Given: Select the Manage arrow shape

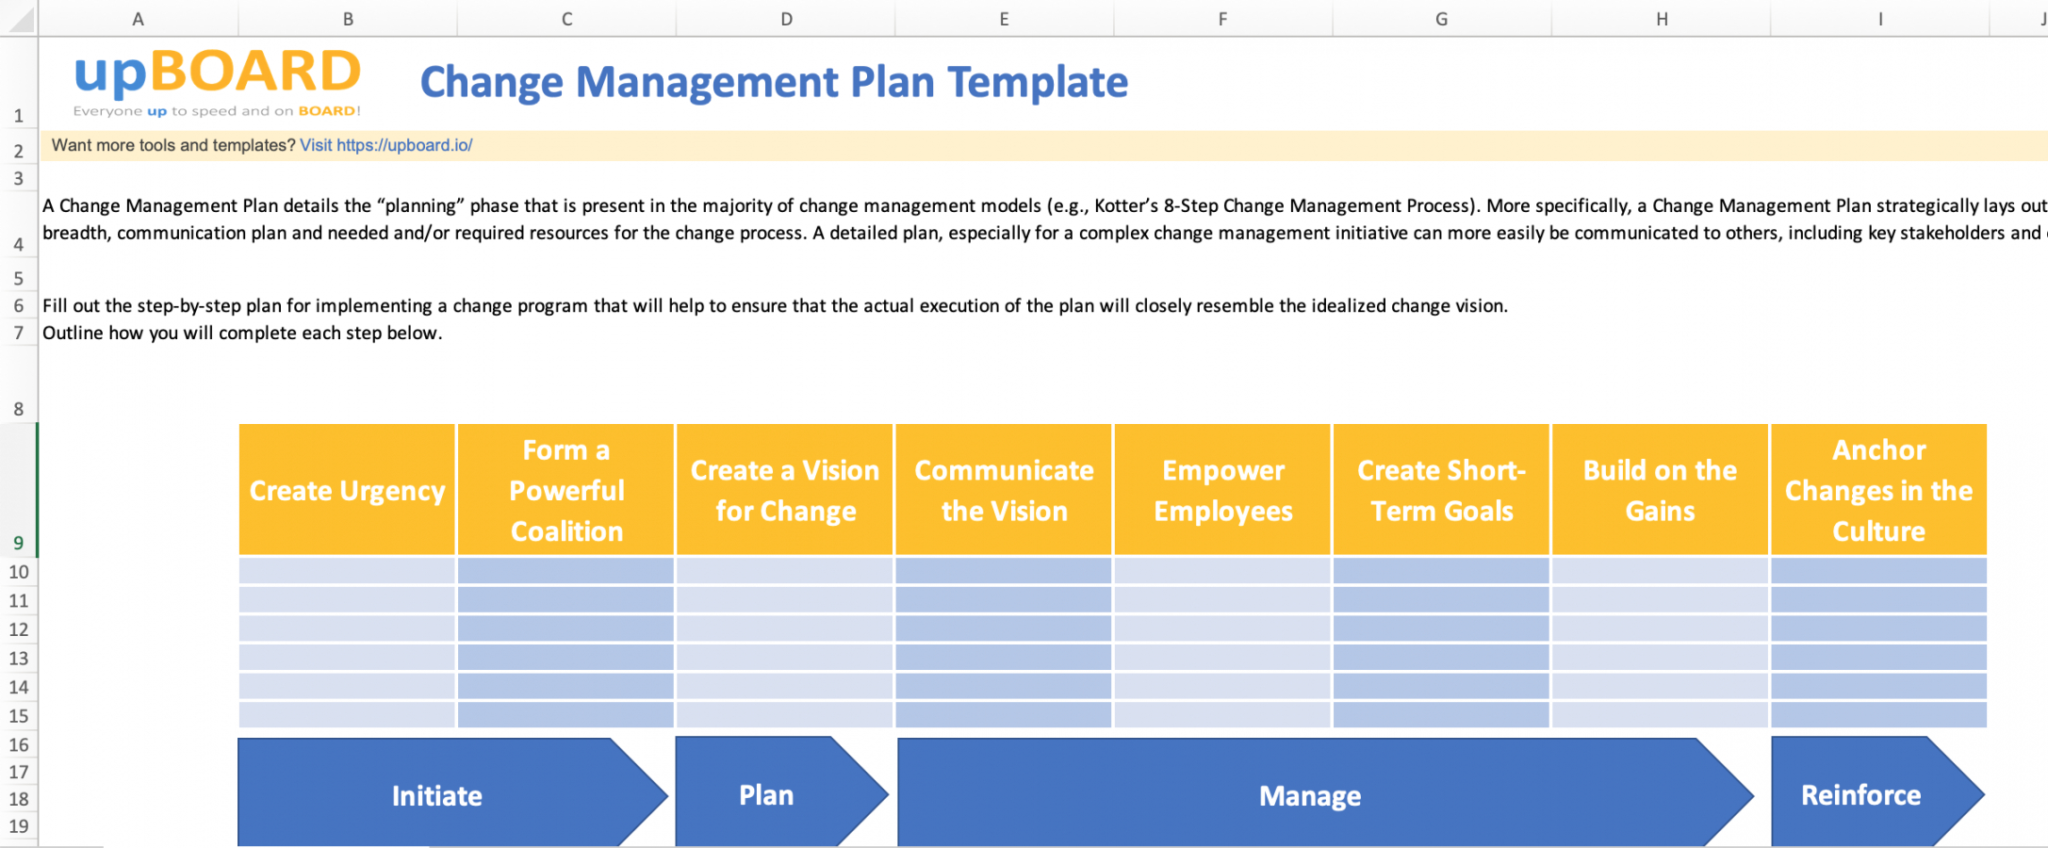Looking at the screenshot, I should (1310, 795).
